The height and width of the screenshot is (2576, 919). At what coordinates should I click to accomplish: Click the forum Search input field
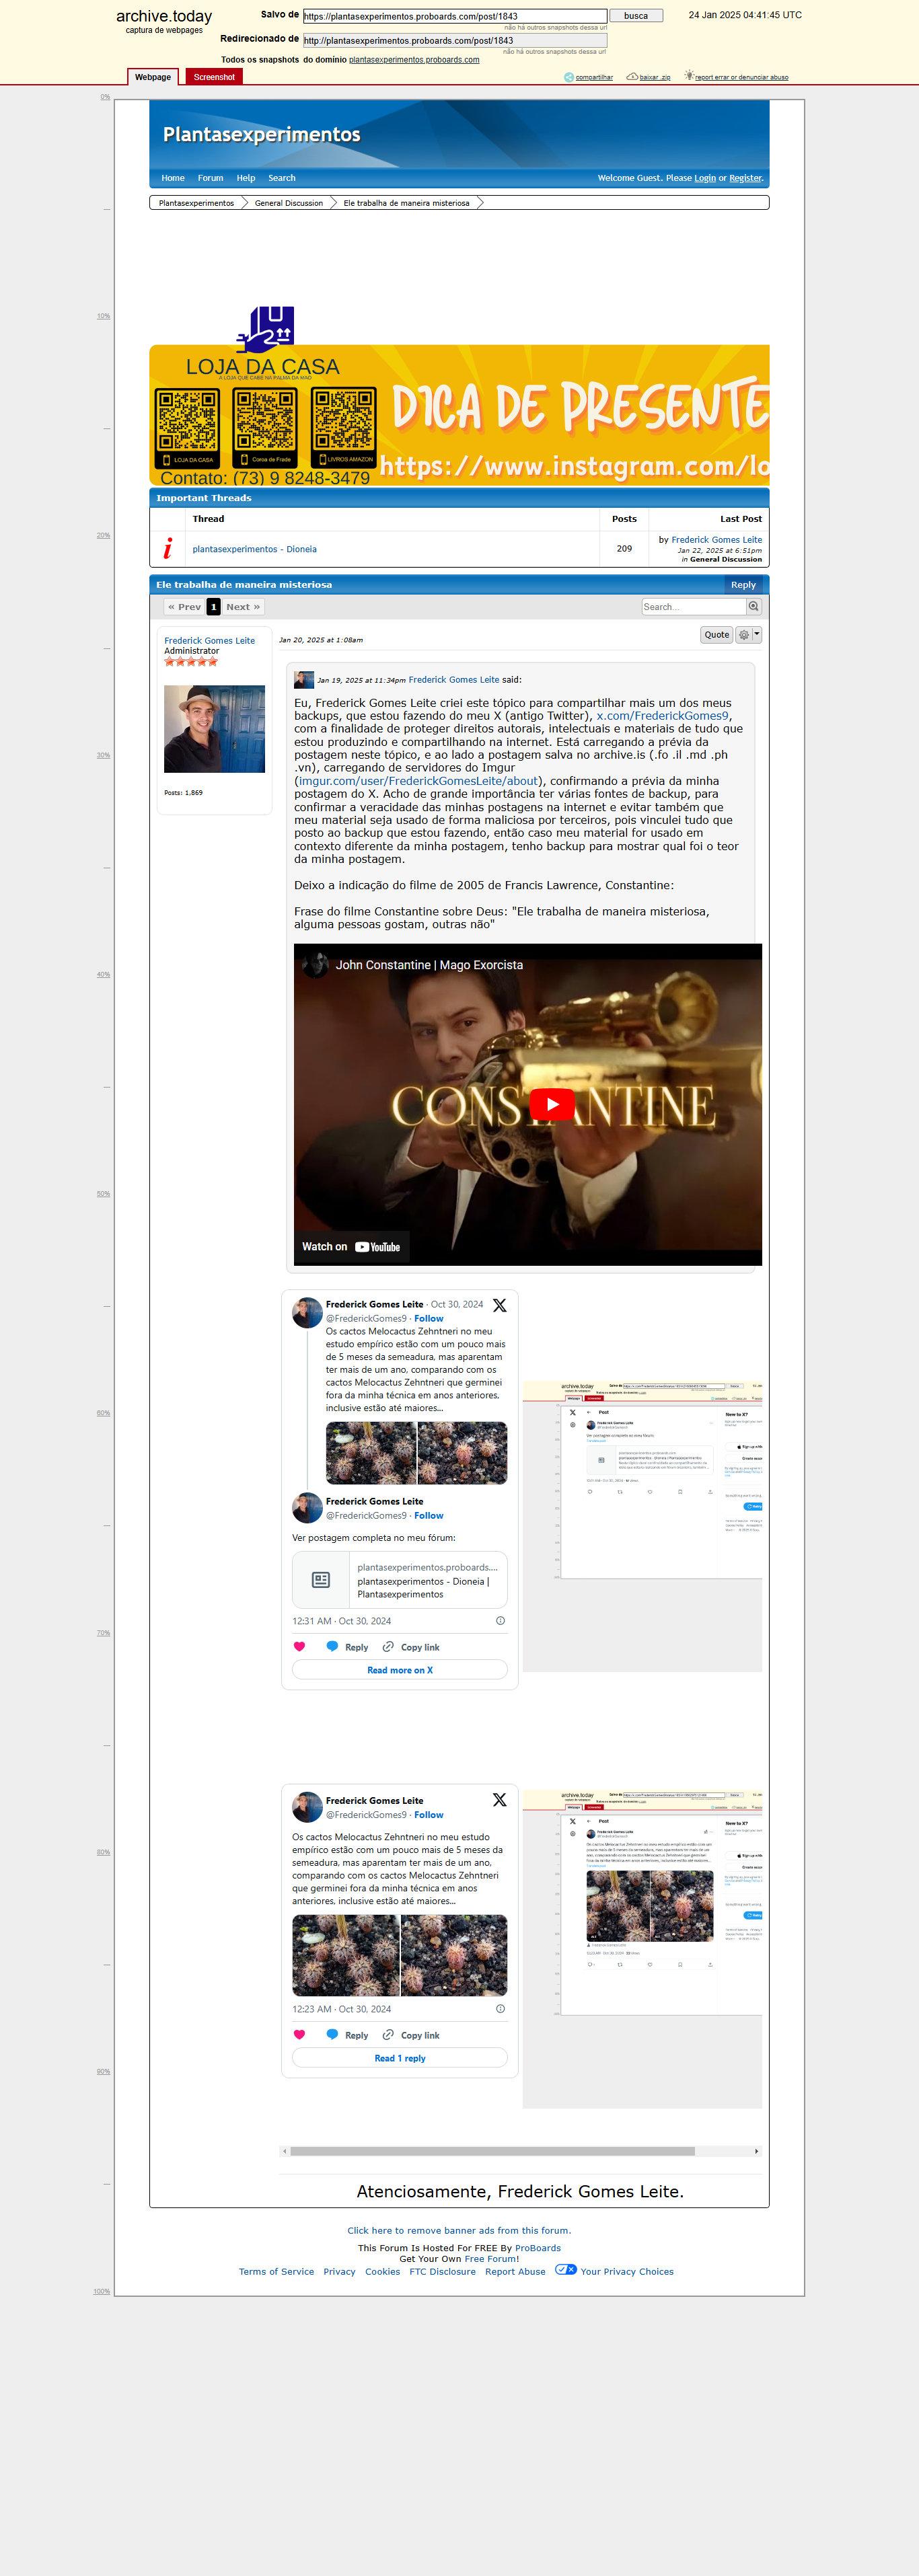pyautogui.click(x=694, y=607)
